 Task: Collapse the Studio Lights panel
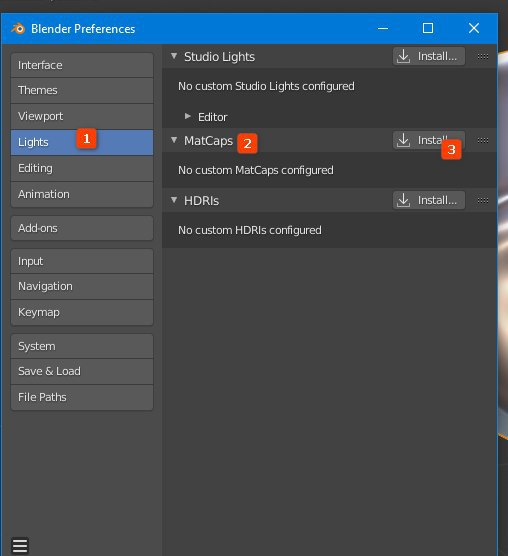point(174,56)
